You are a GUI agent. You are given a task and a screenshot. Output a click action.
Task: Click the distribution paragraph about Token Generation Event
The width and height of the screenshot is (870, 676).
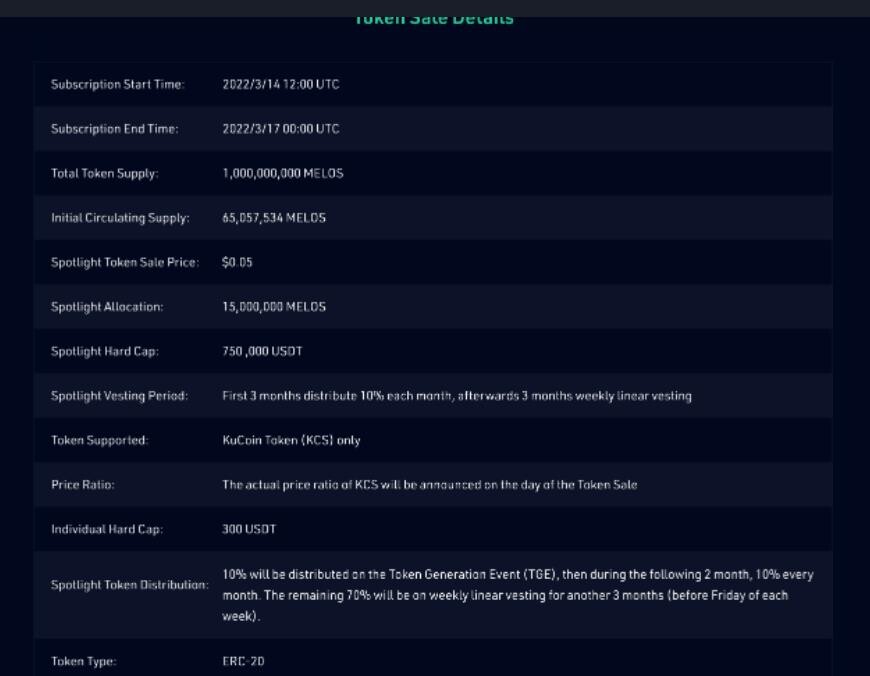(518, 595)
